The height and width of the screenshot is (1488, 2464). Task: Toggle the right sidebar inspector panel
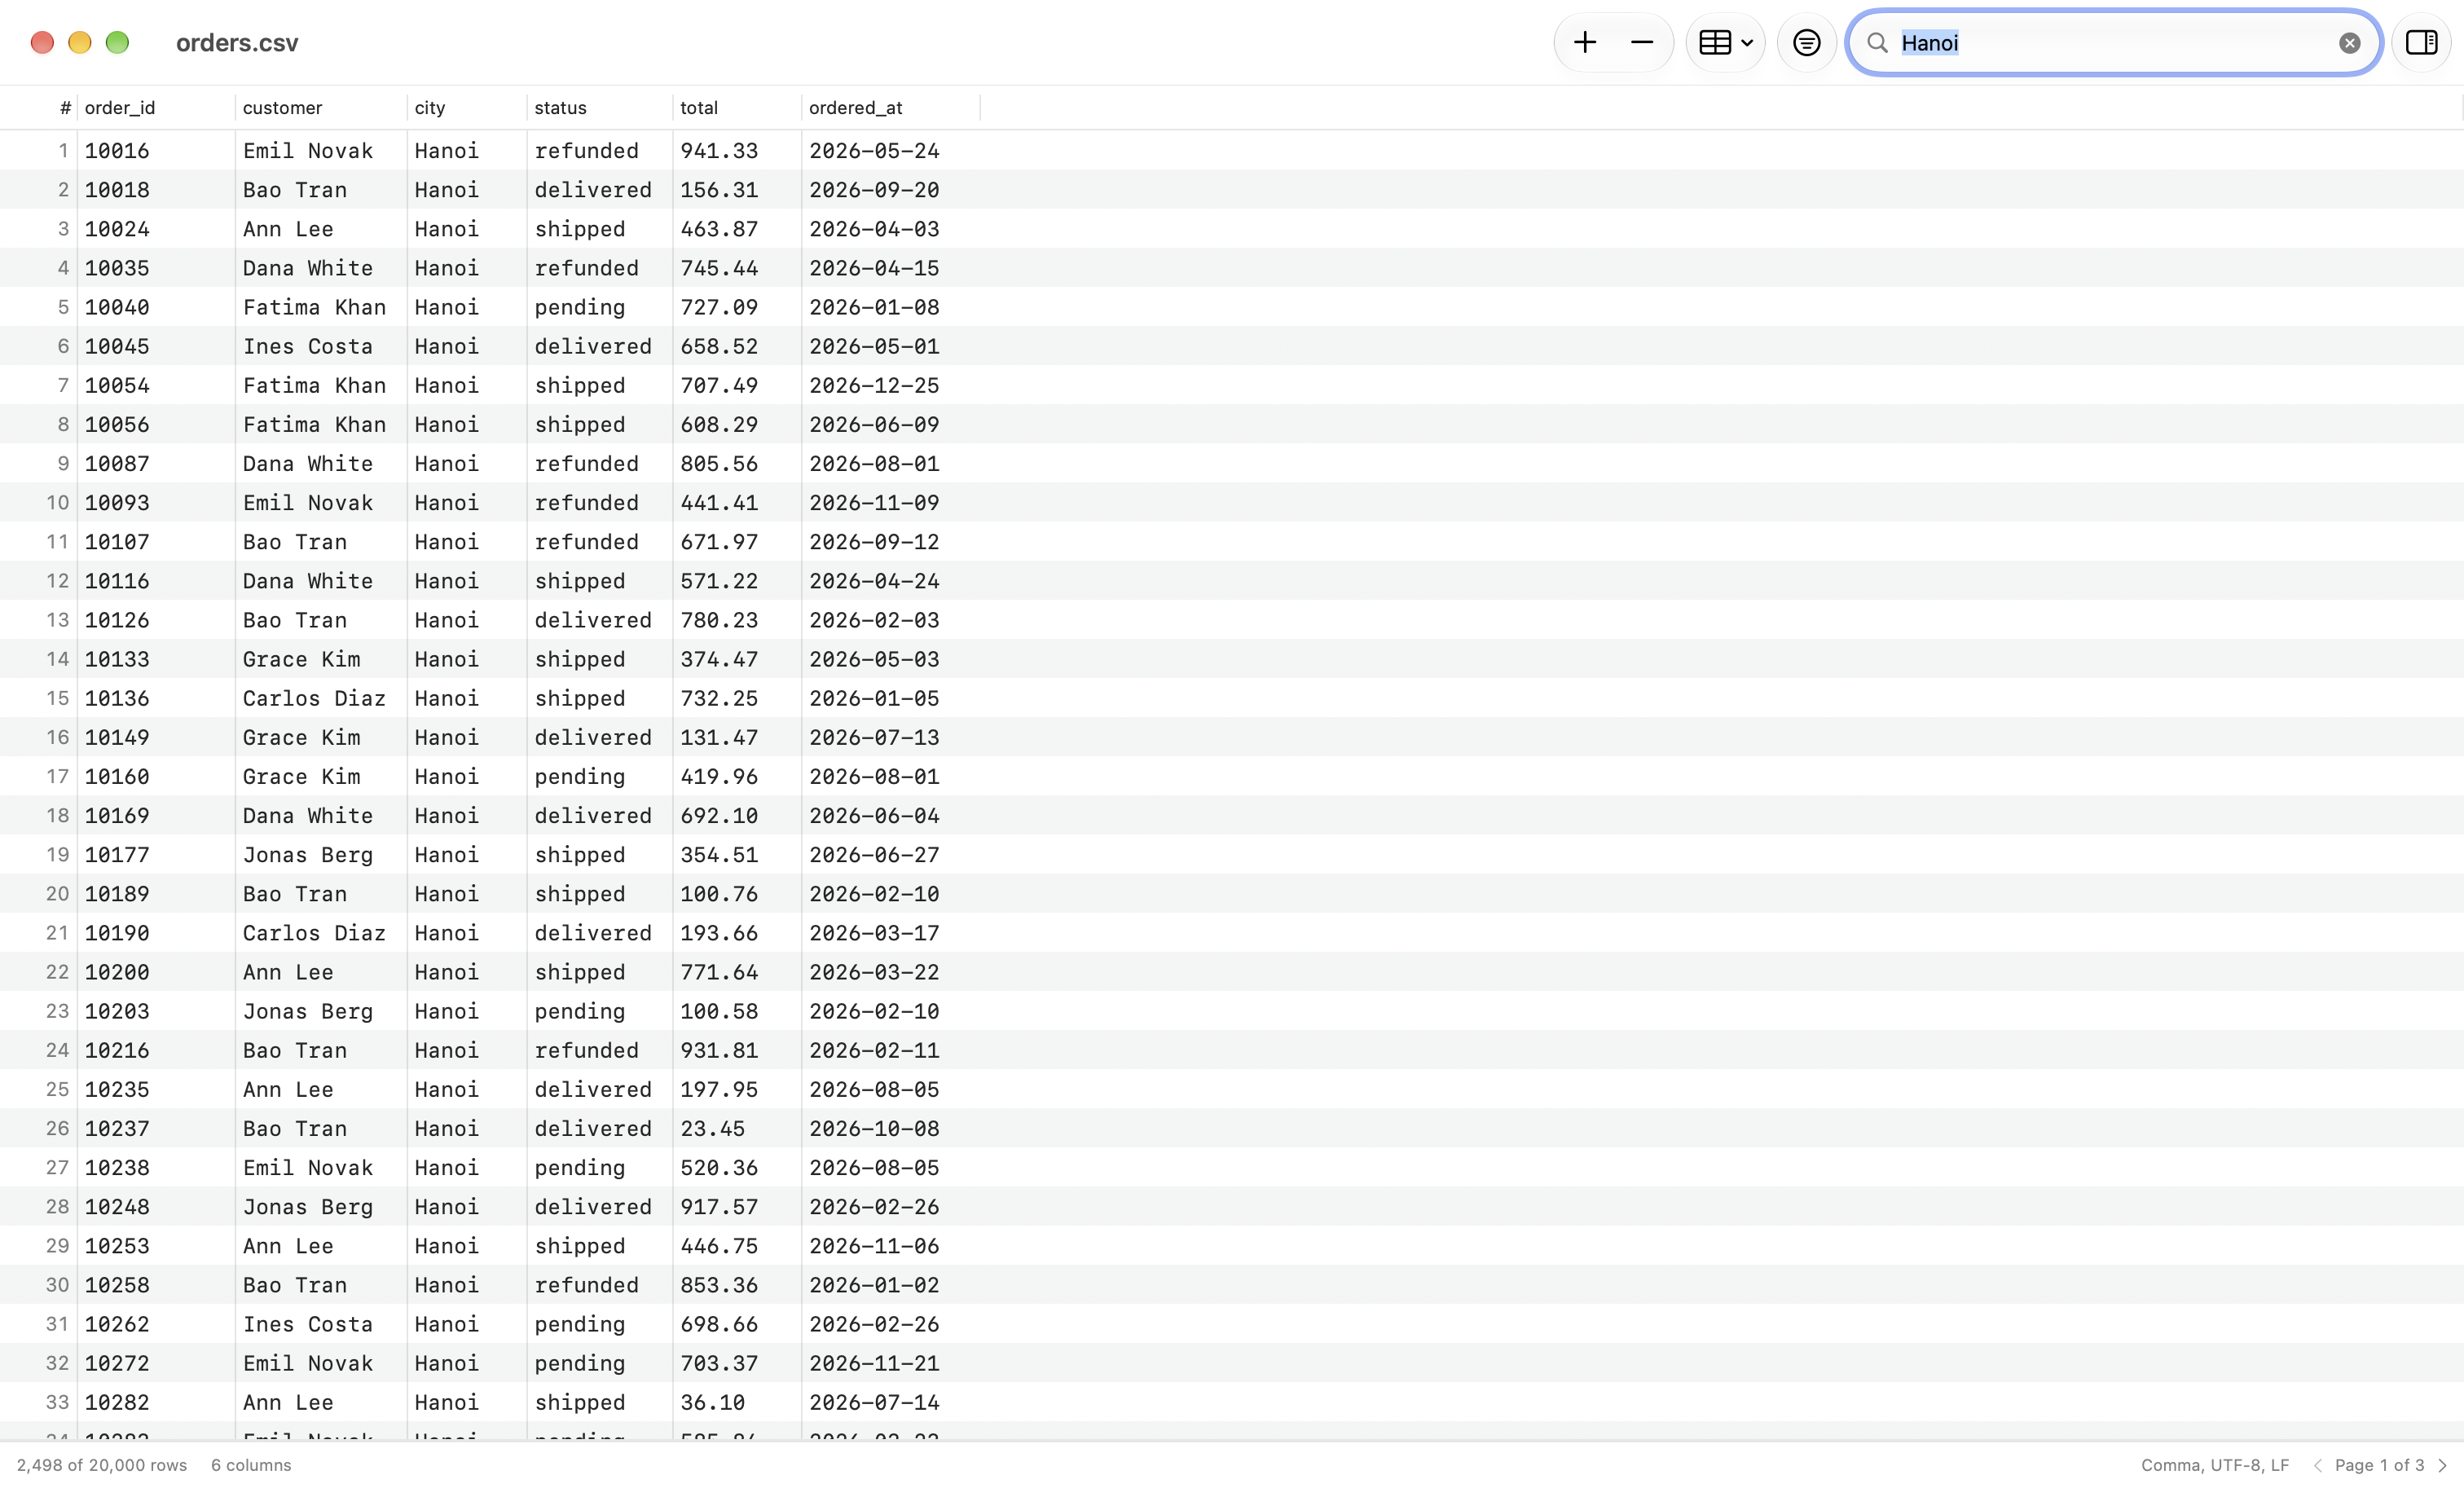coord(2421,42)
